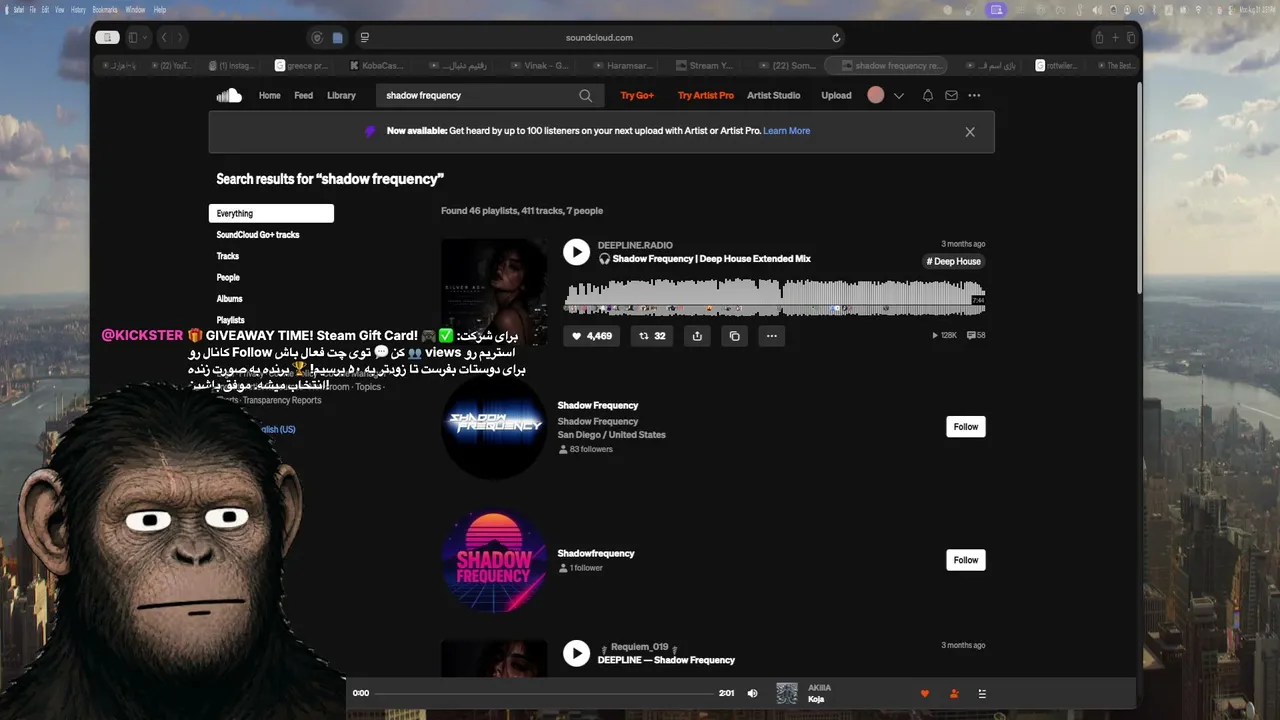Open the next-up queue in player bar
This screenshot has height=720, width=1280.
coord(982,694)
